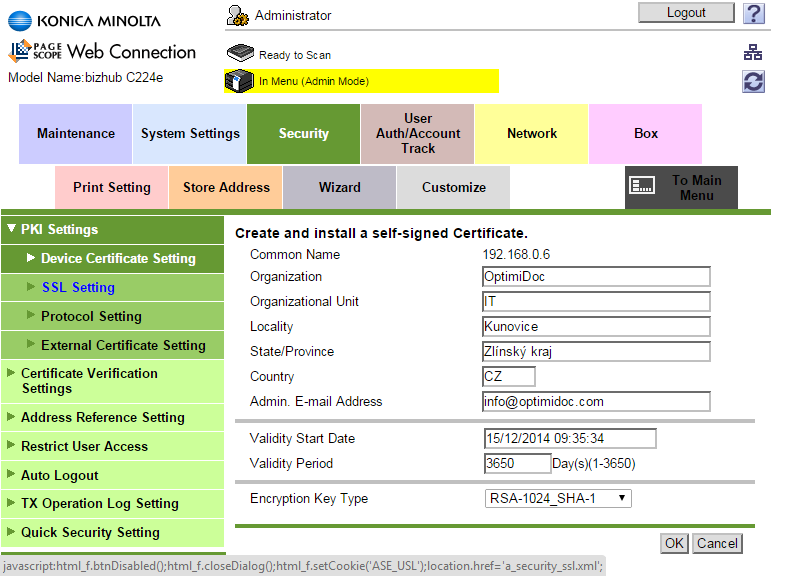The image size is (793, 576).
Task: Open Device Certificate Setting item
Action: coord(118,258)
